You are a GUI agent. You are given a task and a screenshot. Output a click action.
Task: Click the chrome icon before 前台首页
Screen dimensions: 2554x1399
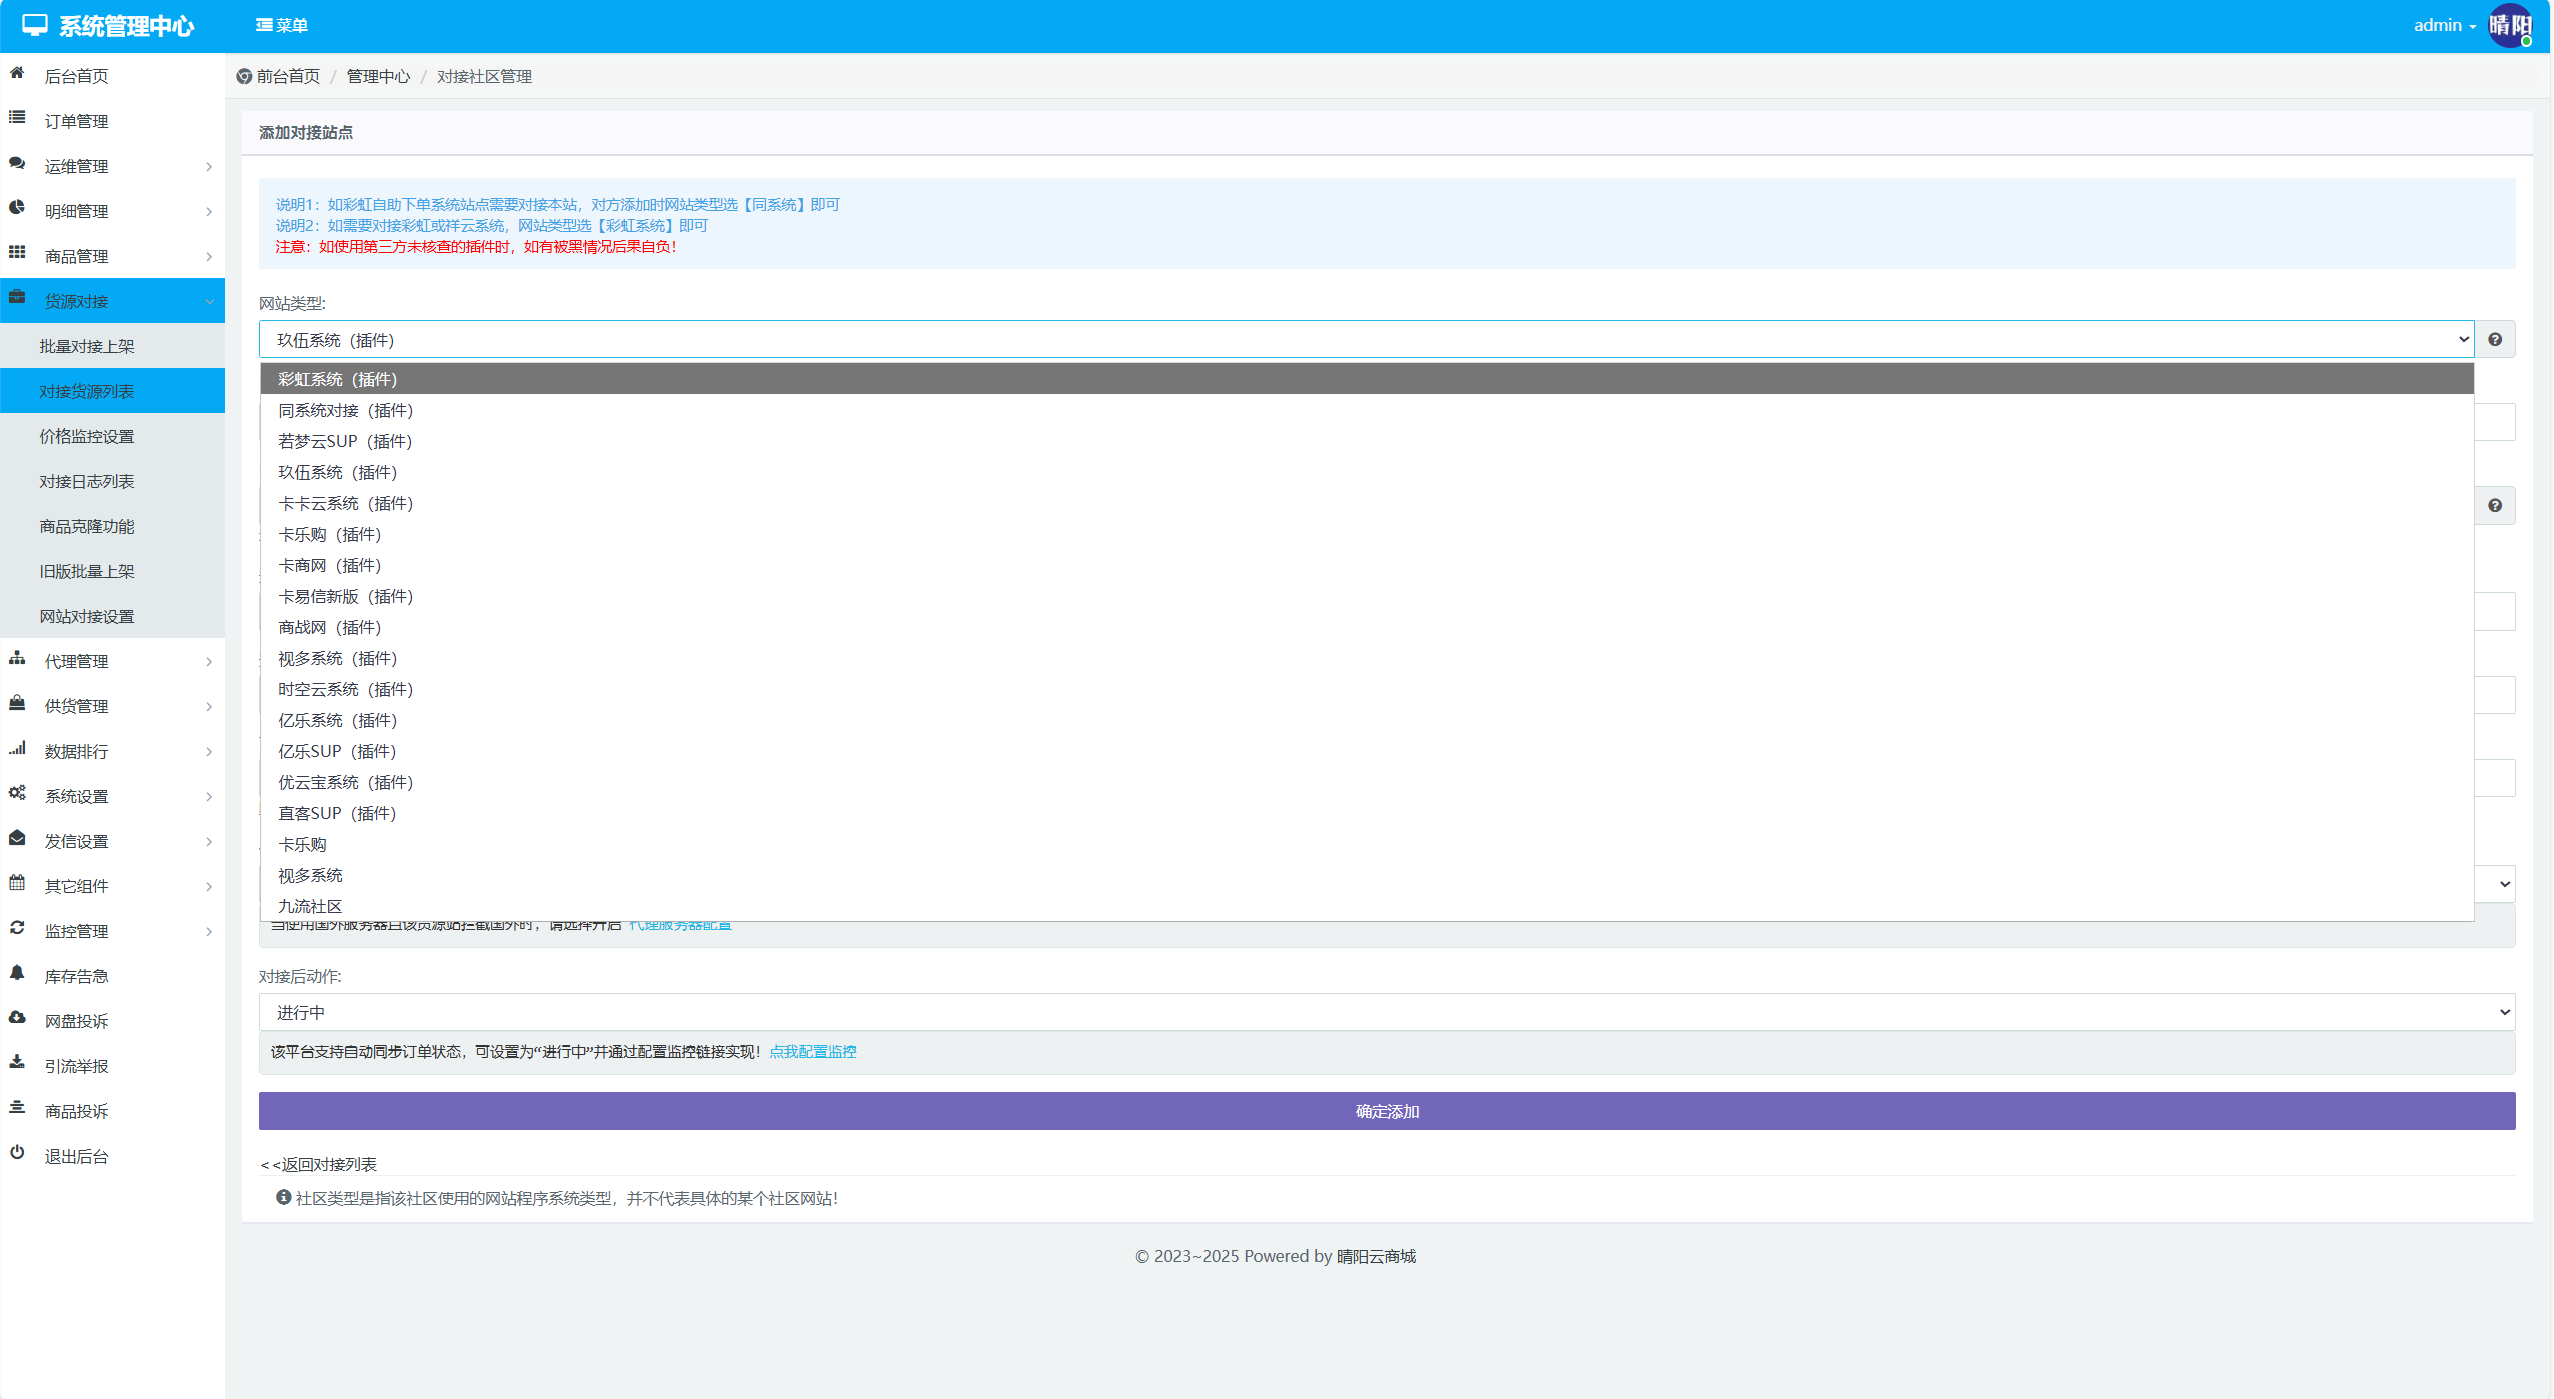tap(244, 77)
